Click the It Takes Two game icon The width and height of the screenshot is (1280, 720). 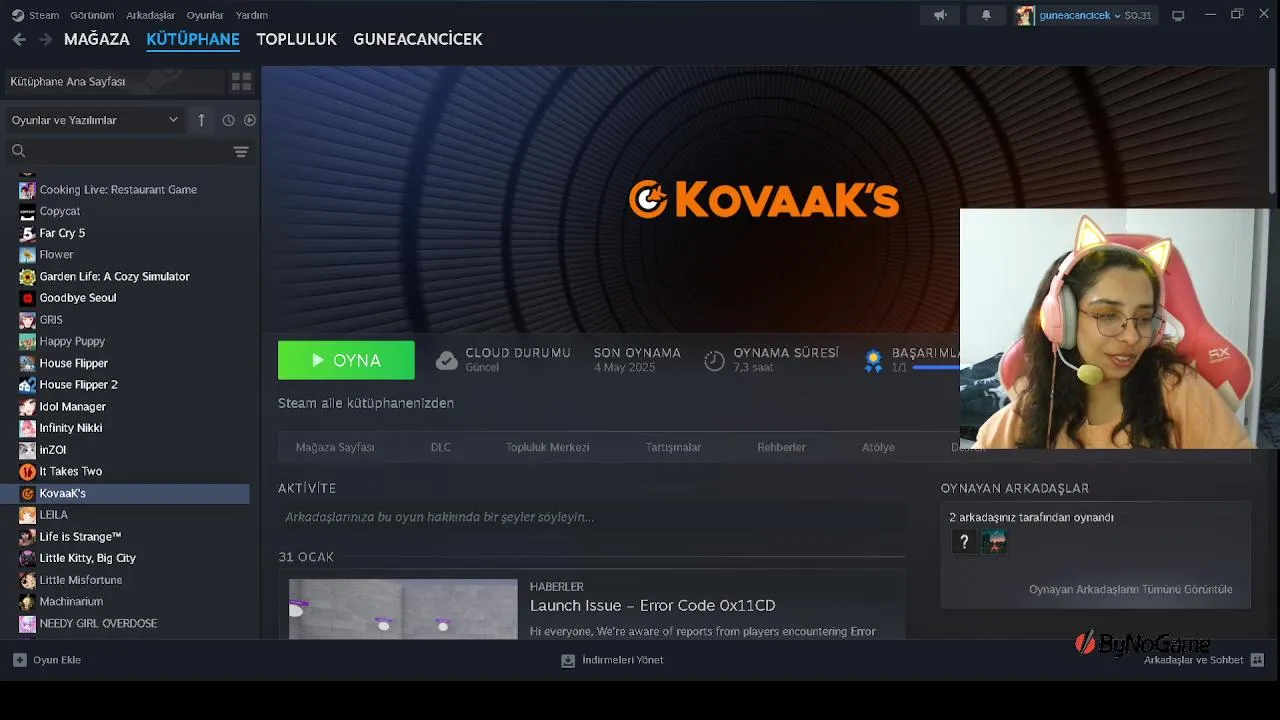[x=27, y=471]
